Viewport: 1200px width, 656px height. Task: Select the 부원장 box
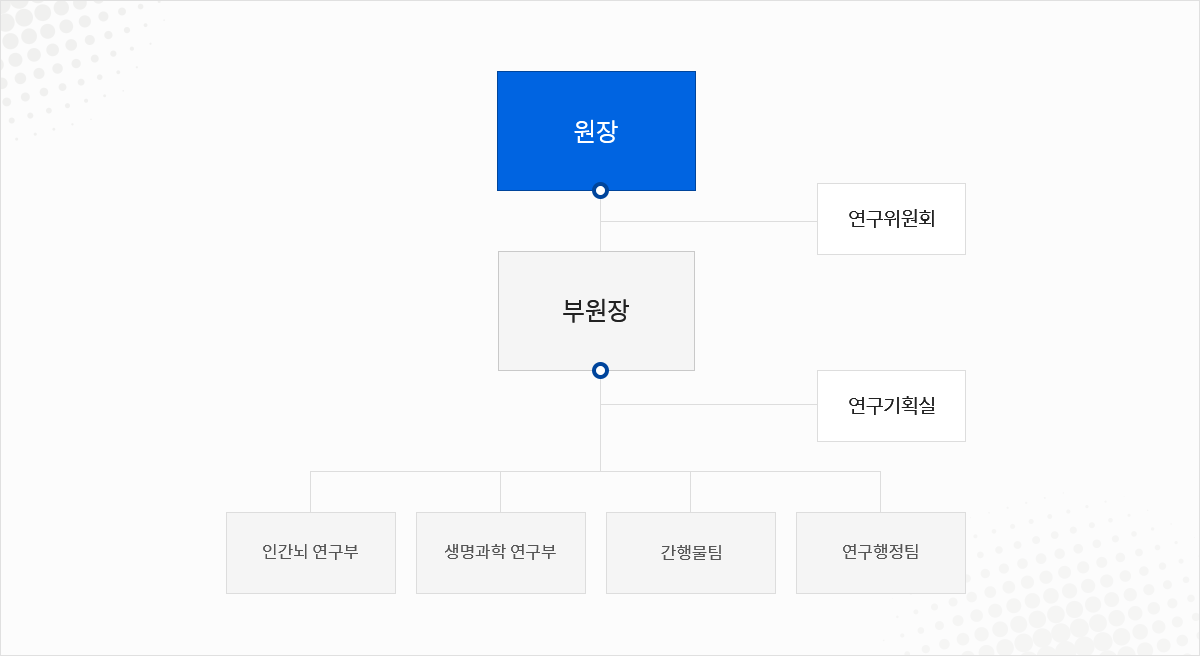(x=596, y=311)
